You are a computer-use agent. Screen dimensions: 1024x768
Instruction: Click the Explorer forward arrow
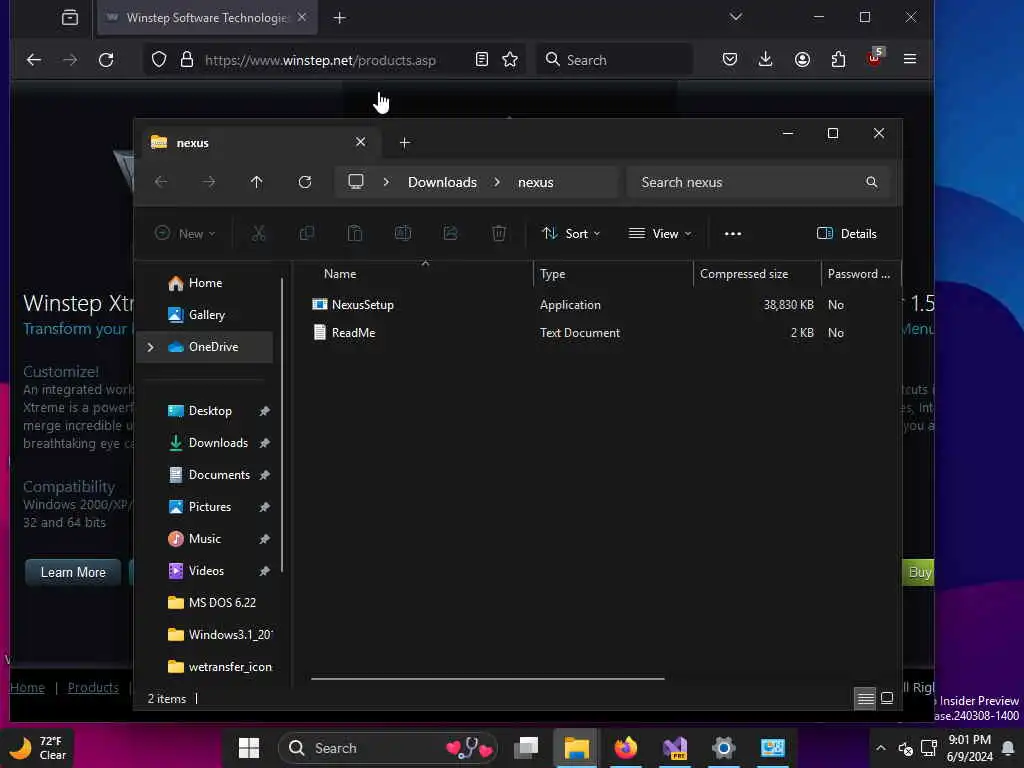coord(209,182)
